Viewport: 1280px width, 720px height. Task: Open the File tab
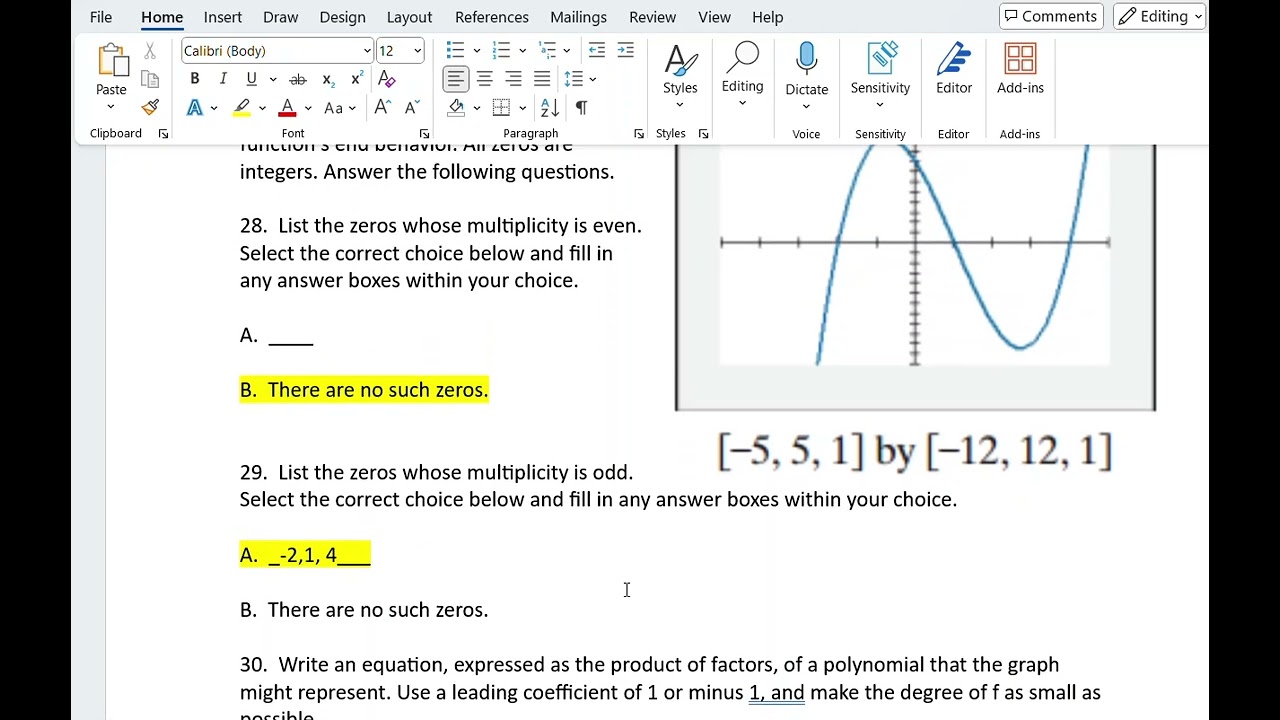coord(101,17)
